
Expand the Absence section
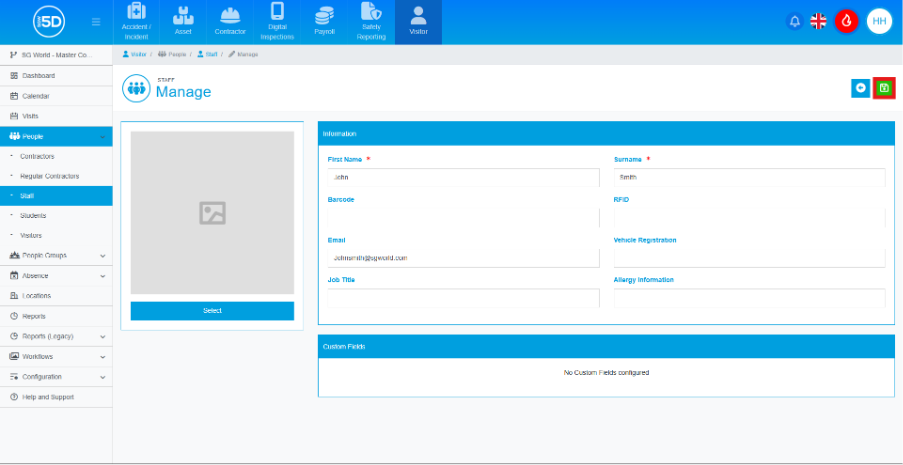(x=56, y=275)
